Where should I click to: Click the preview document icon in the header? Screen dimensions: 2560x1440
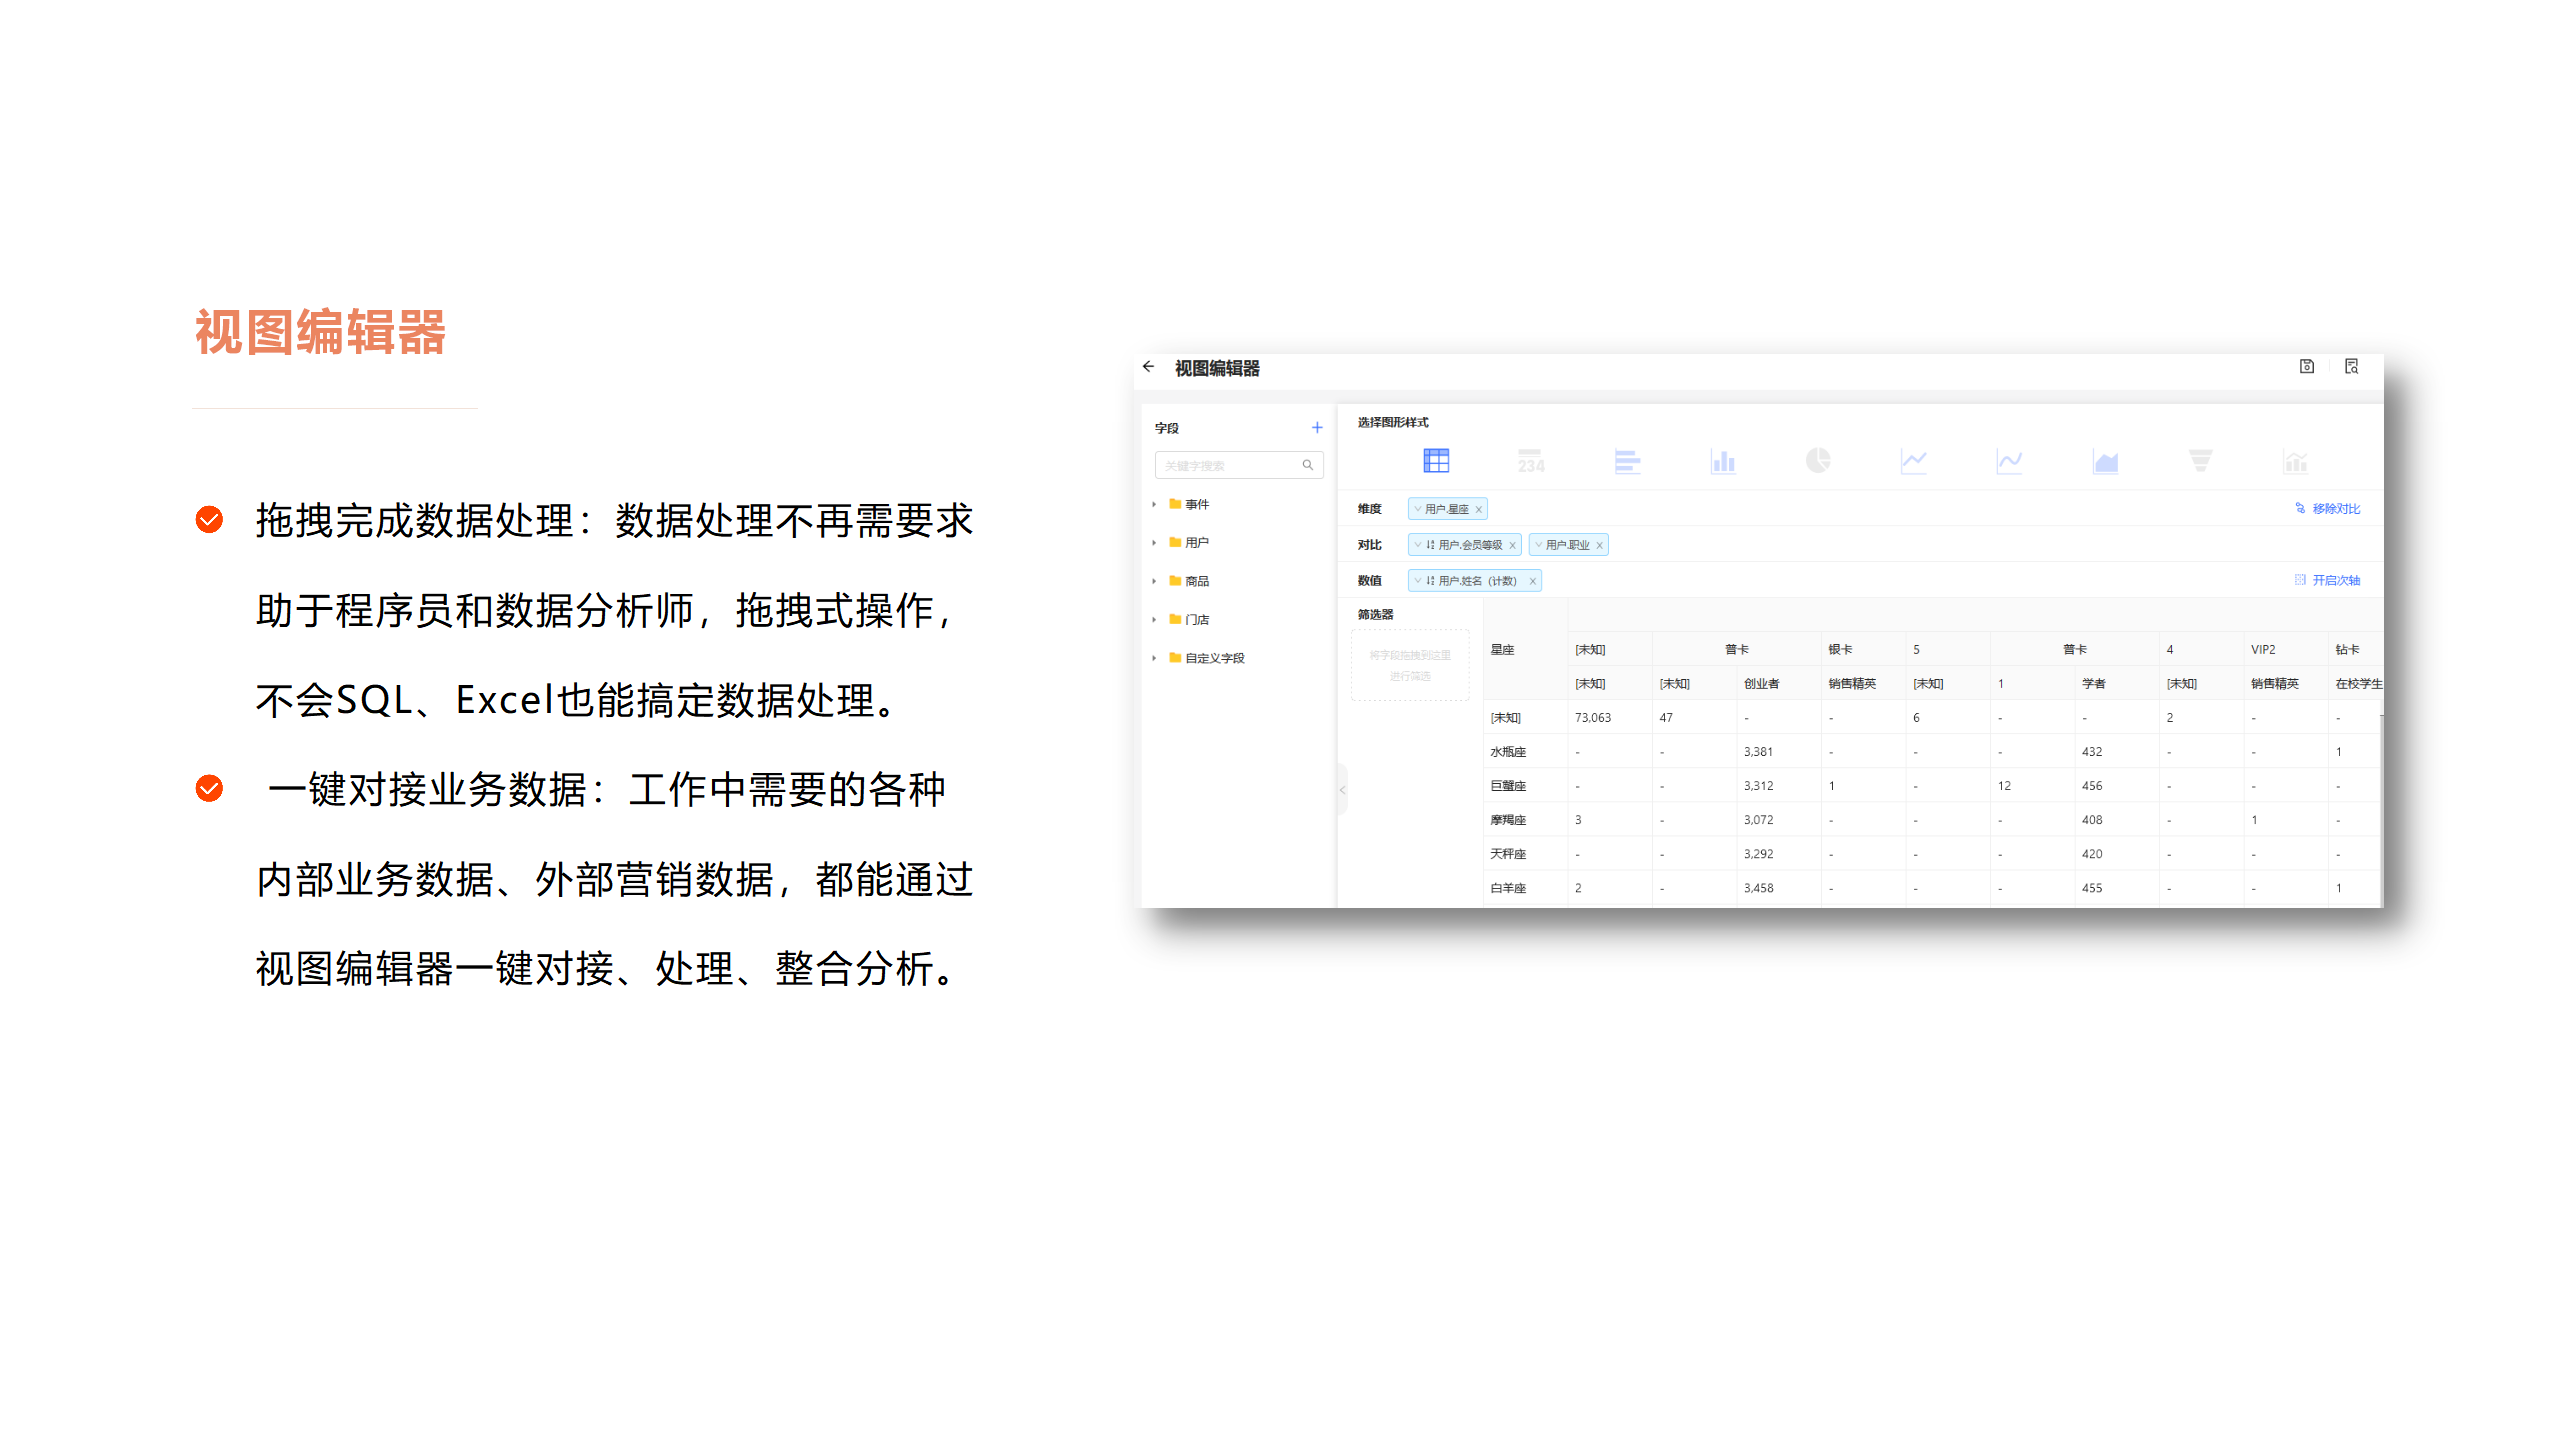(2351, 367)
